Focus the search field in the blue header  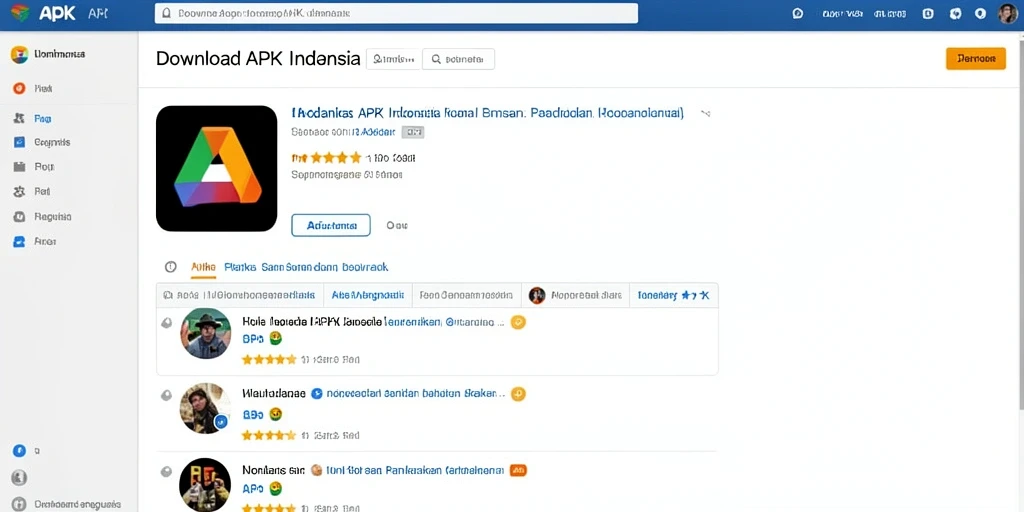click(x=396, y=13)
